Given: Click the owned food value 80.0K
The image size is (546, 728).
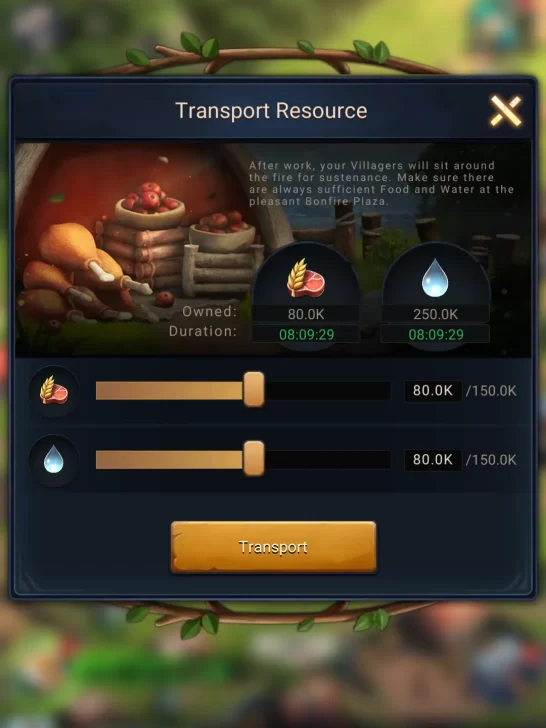Looking at the screenshot, I should (x=306, y=314).
